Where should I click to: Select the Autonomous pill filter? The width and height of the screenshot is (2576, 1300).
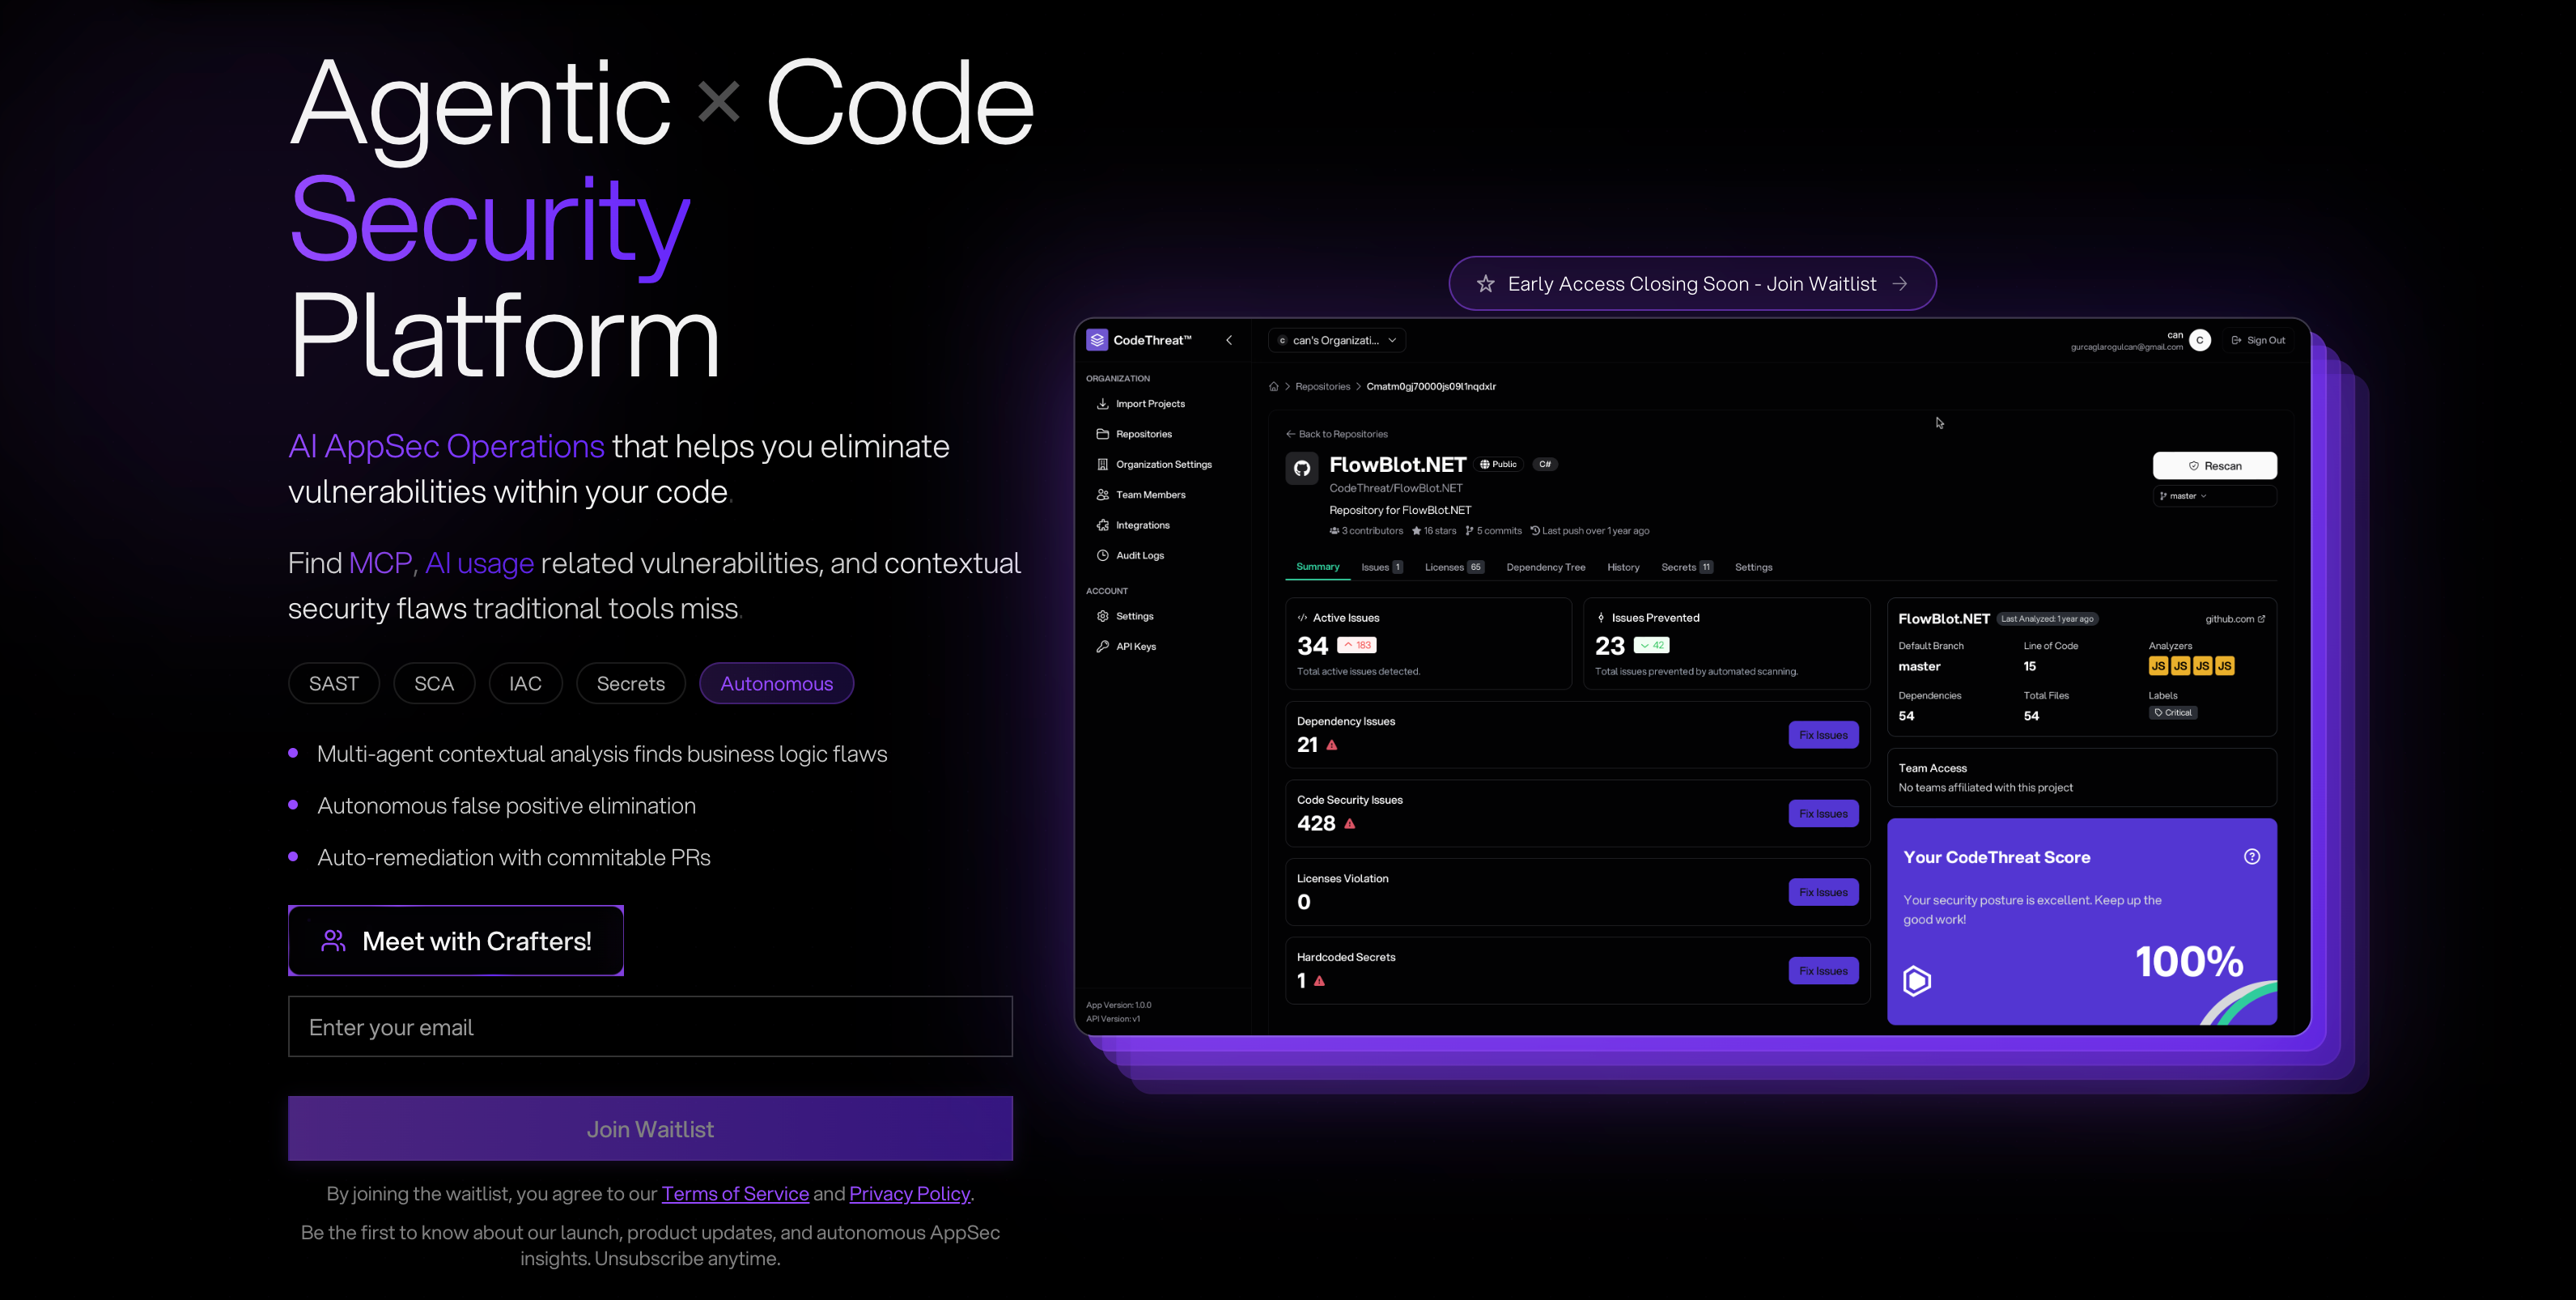[x=776, y=683]
